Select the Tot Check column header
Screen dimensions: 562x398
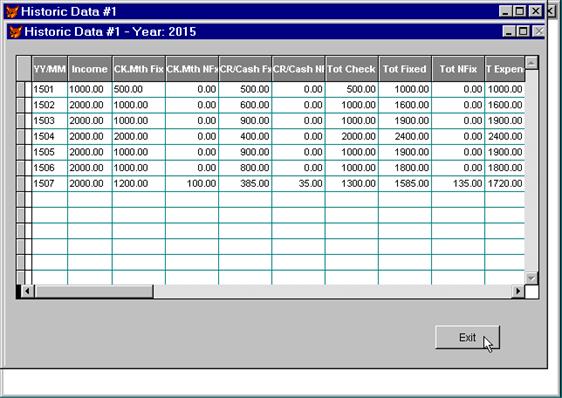[352, 69]
